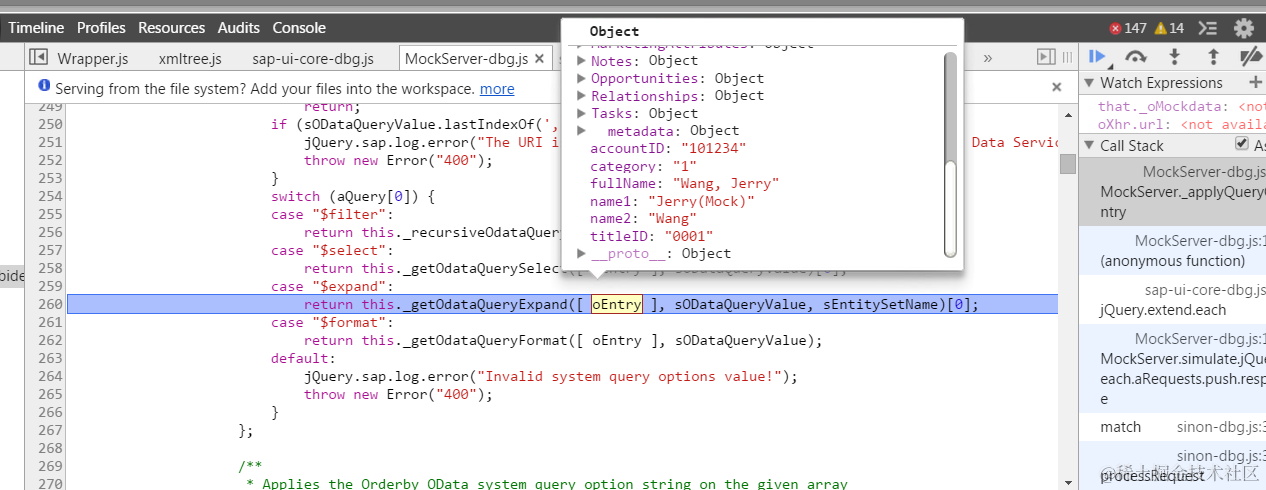Select MockServer._applyQuery call stack frame

[x=1172, y=191]
